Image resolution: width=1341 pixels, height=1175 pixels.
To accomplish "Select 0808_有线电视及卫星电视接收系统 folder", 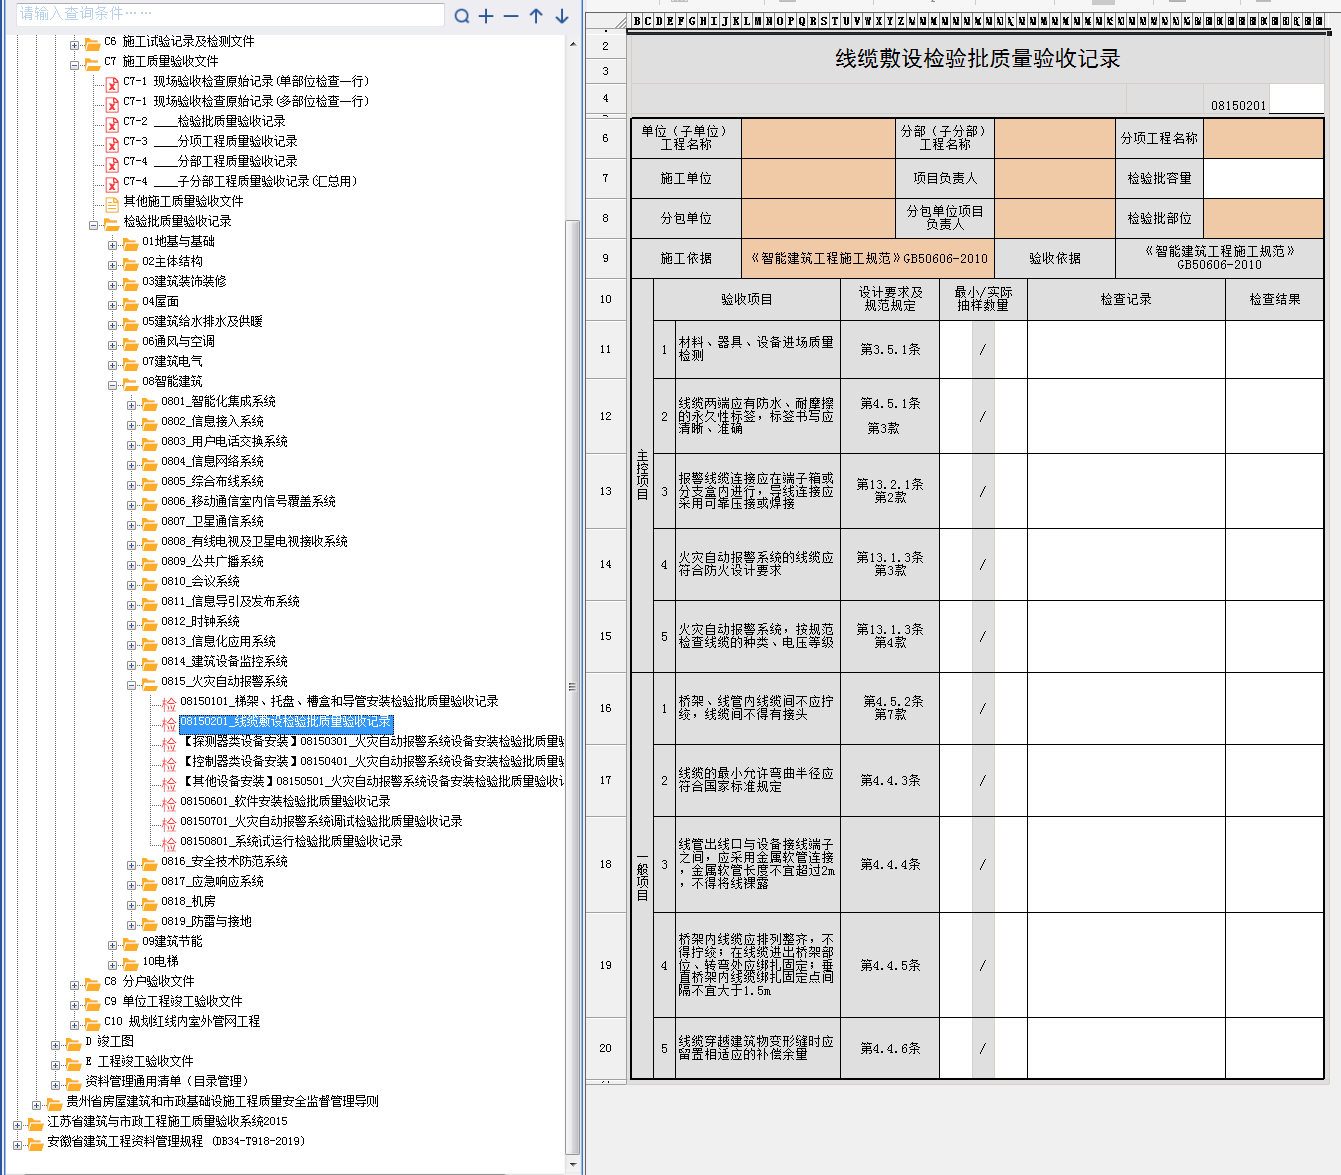I will [x=254, y=542].
